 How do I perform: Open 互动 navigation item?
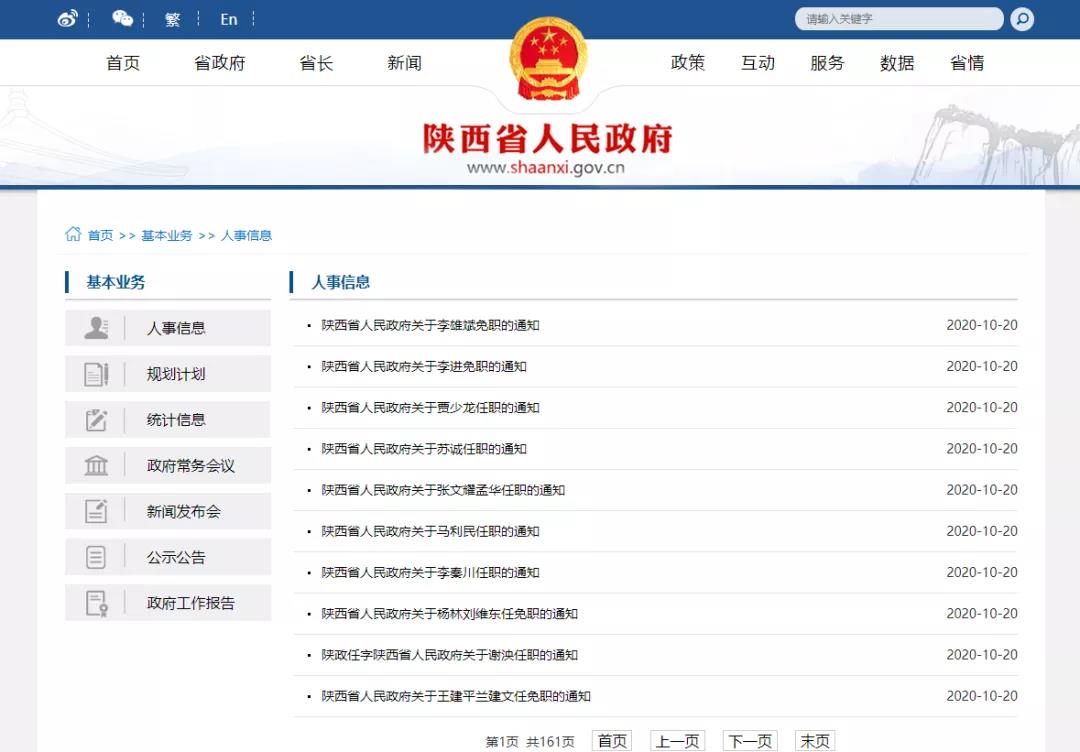point(758,63)
